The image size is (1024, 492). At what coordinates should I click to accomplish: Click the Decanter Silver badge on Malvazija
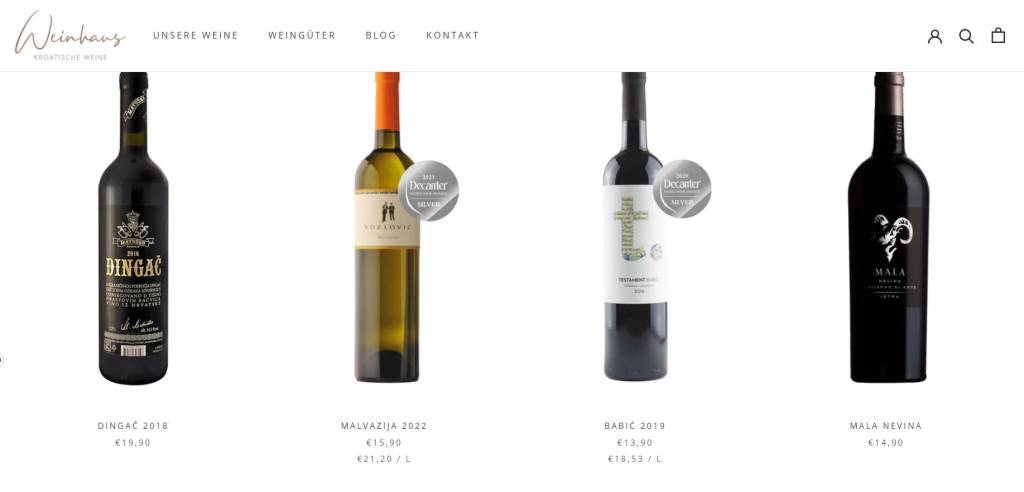point(428,191)
